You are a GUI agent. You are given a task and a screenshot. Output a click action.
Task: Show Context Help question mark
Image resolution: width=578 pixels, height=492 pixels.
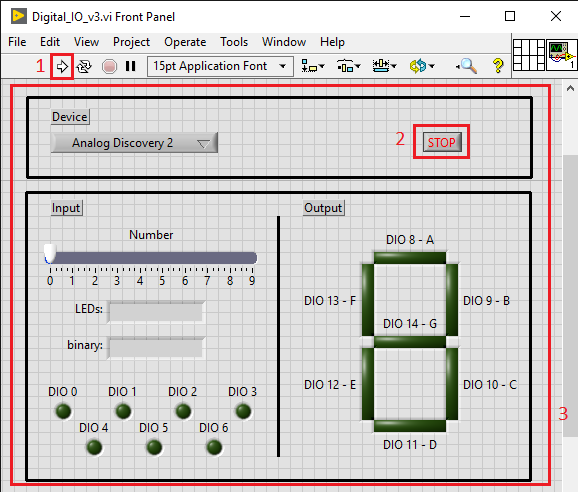coord(498,66)
